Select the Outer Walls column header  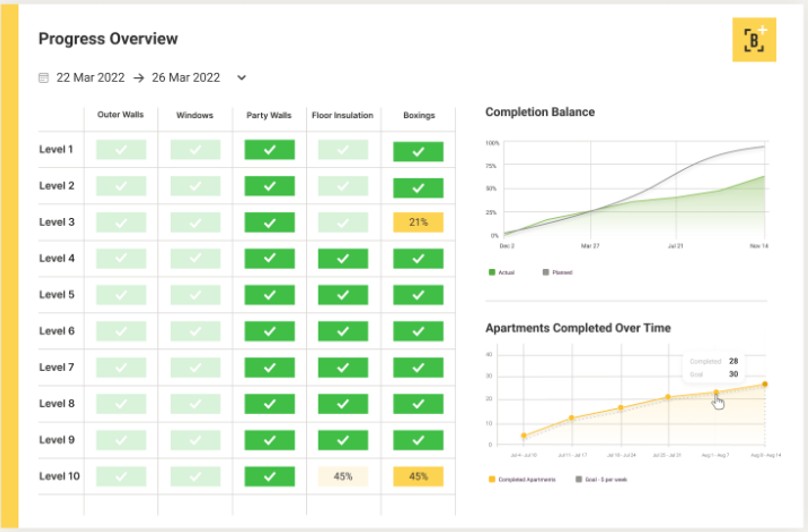tap(120, 115)
